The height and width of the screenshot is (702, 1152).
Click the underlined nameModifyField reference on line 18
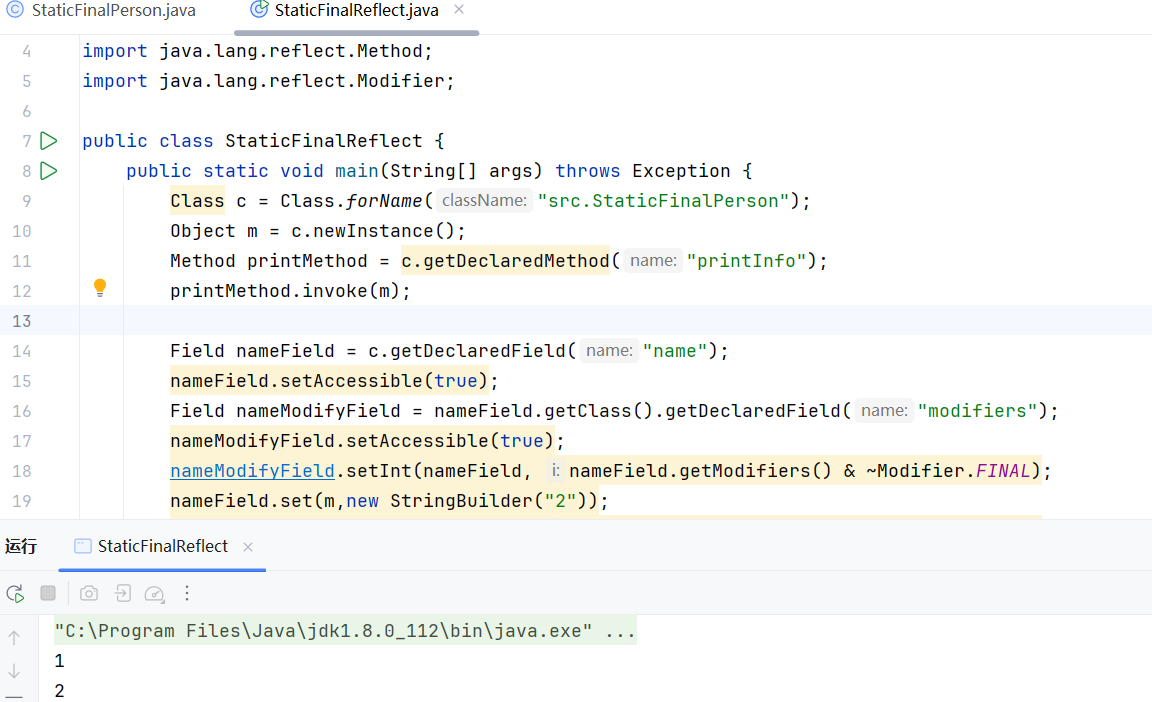[252, 471]
